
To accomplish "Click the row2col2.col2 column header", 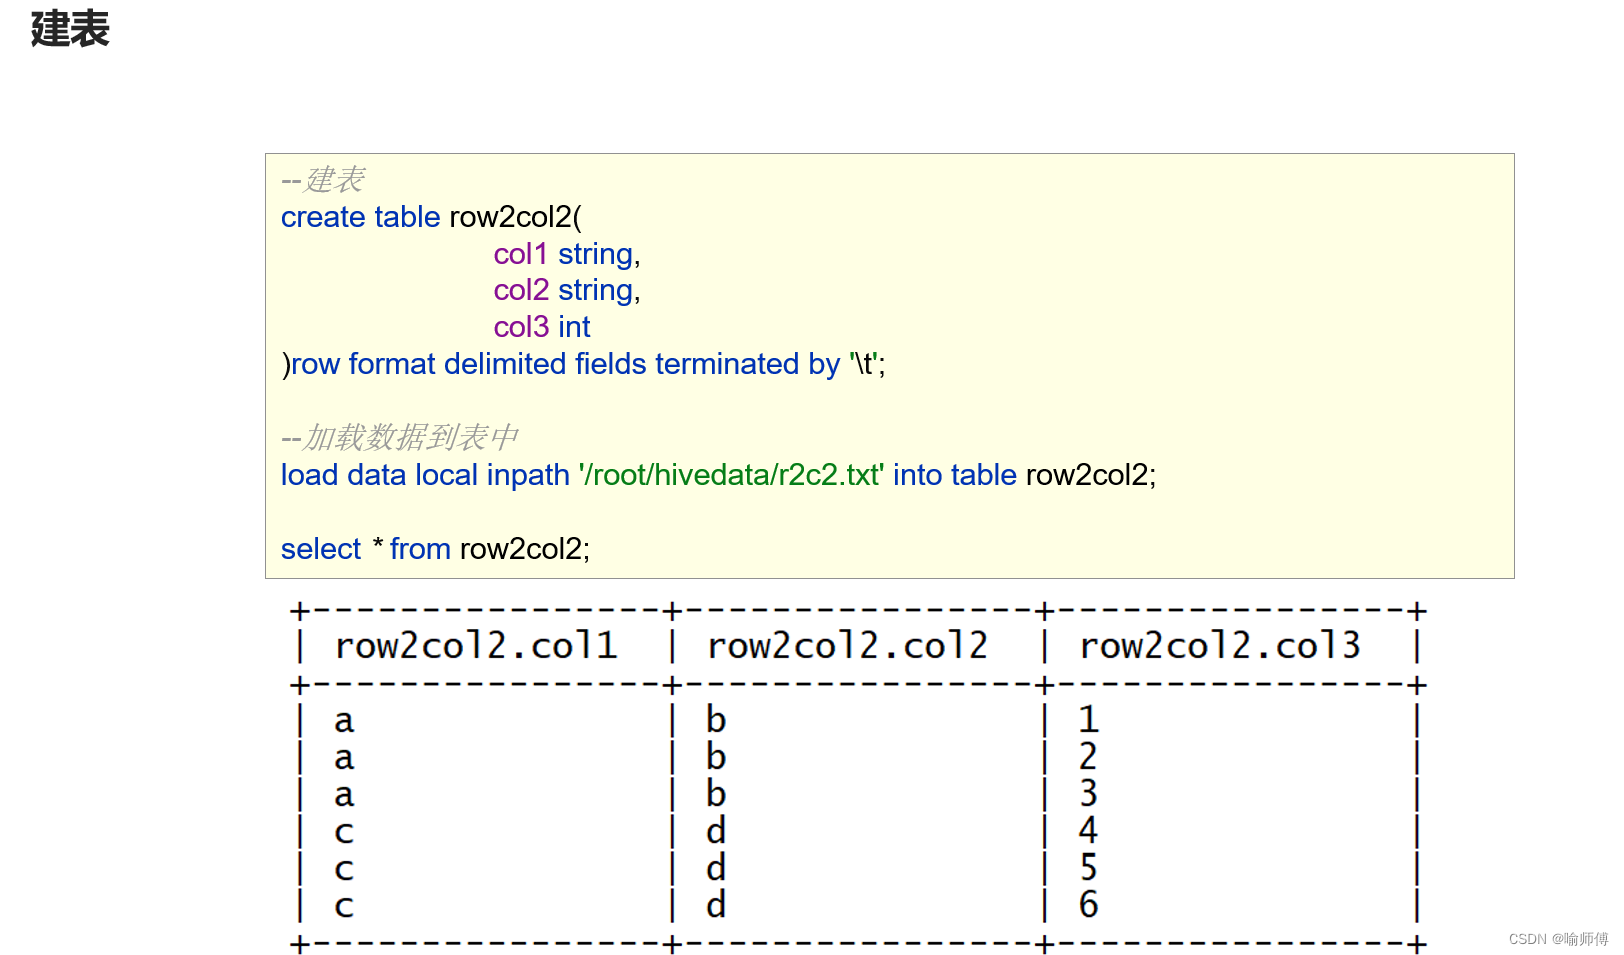I will [847, 646].
